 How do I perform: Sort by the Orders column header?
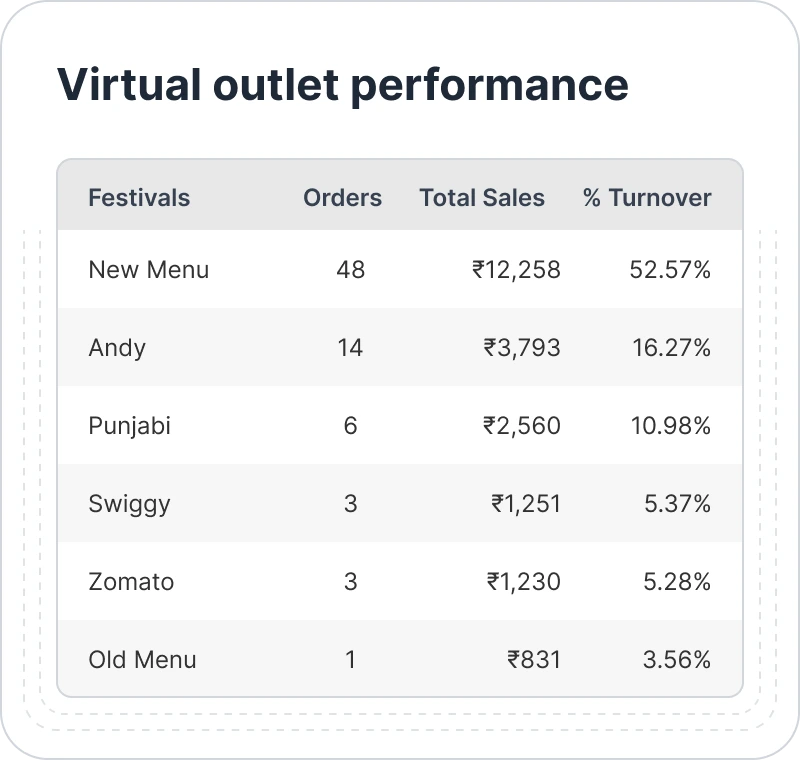coord(342,197)
